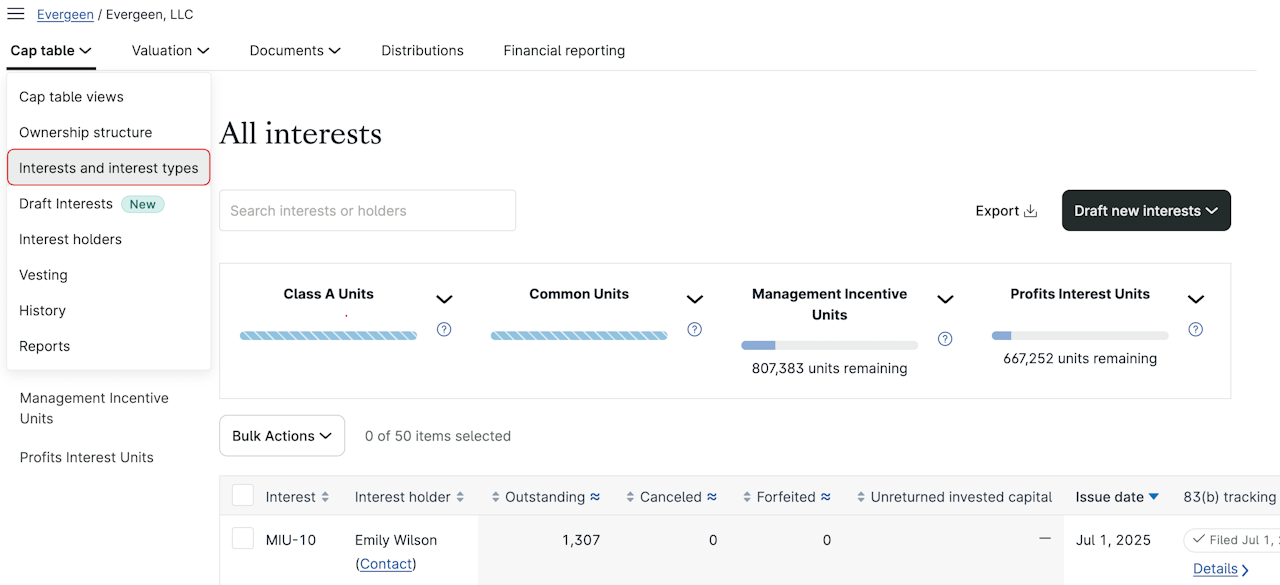Select Interest holders menu item
1280x585 pixels.
(108, 239)
